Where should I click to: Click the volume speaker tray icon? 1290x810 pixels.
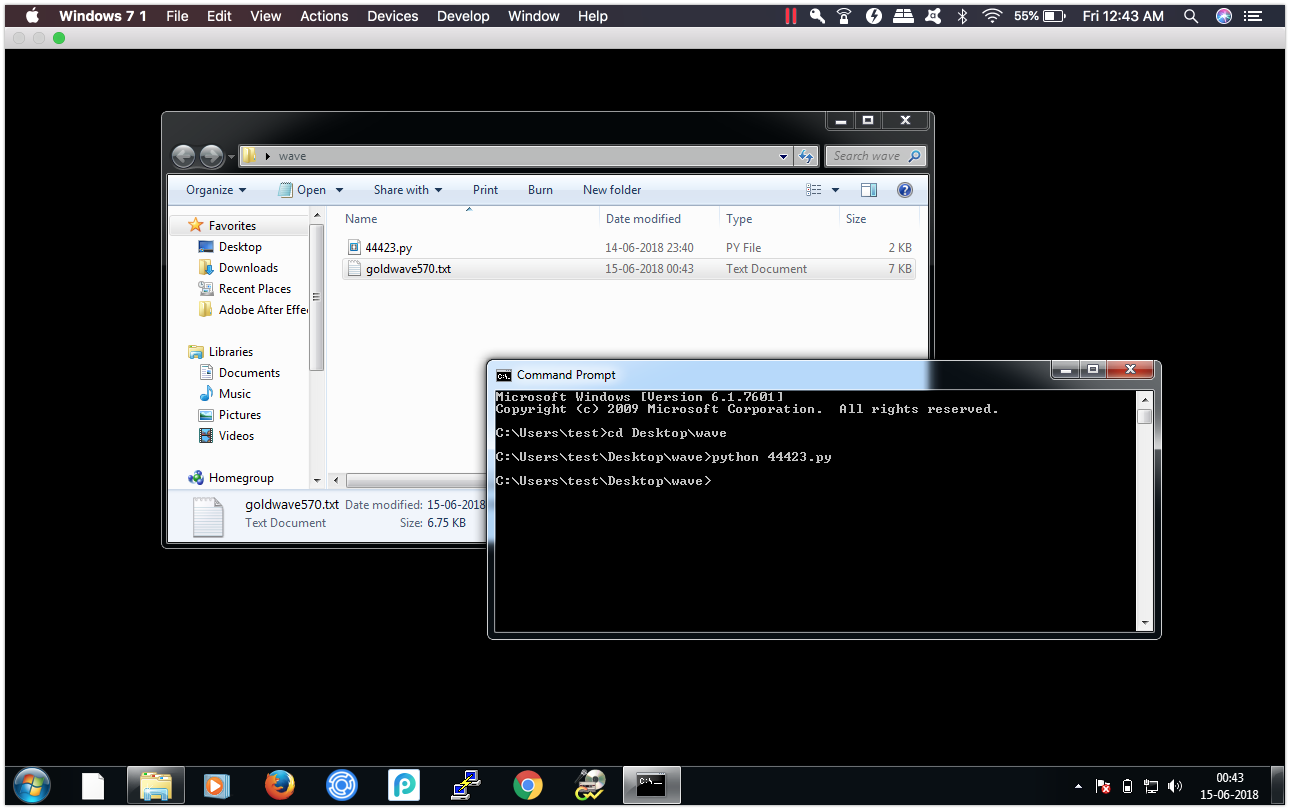(1175, 786)
